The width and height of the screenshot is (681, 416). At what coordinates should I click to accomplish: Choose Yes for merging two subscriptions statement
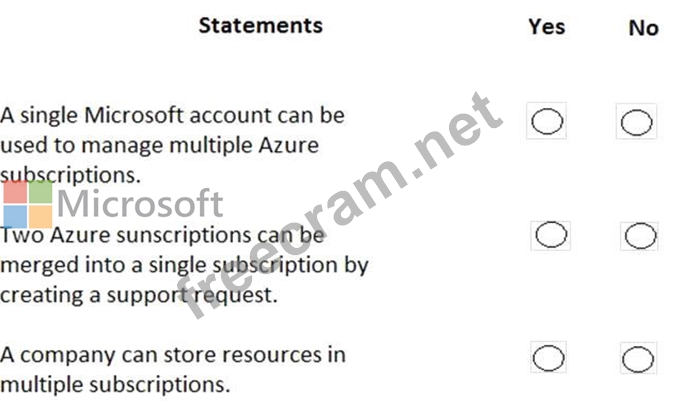[x=551, y=235]
